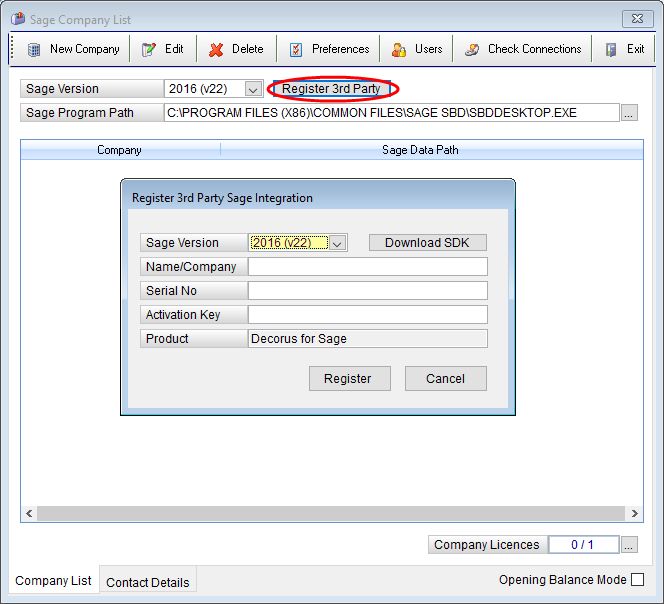This screenshot has width=664, height=604.
Task: Click the scrollbar left arrow
Action: point(29,513)
